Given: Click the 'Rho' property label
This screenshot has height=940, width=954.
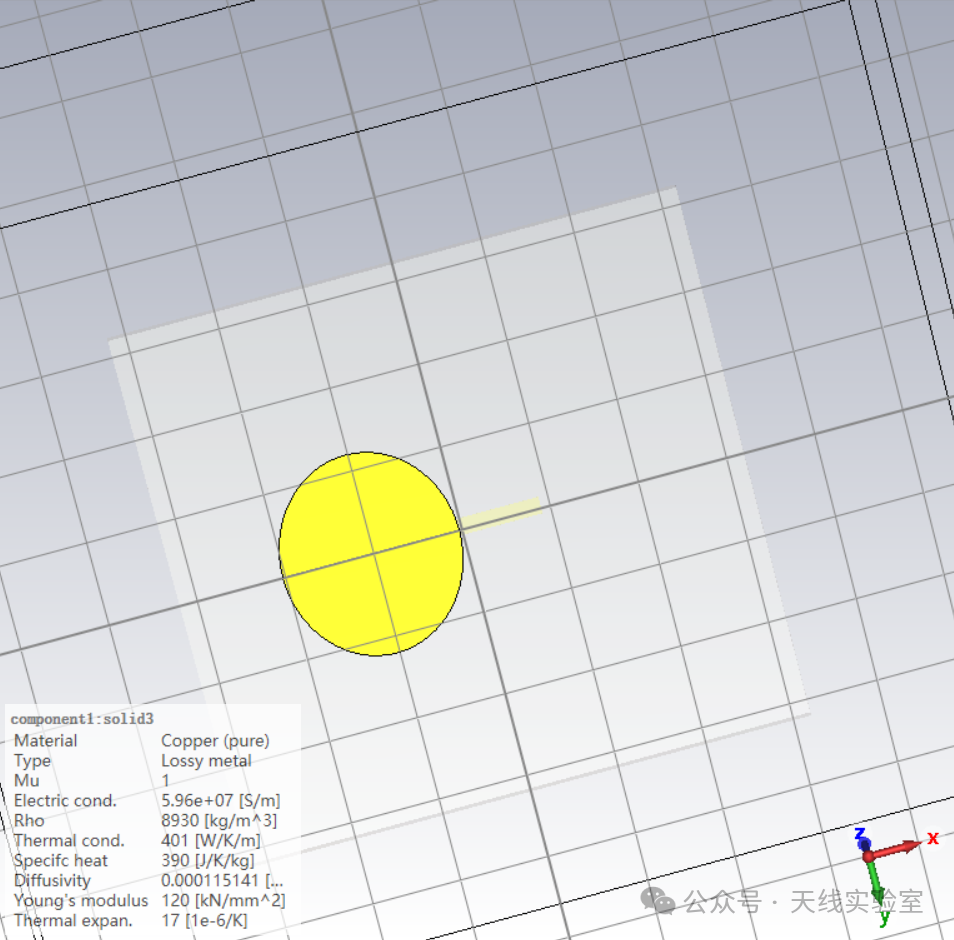Looking at the screenshot, I should pos(29,820).
